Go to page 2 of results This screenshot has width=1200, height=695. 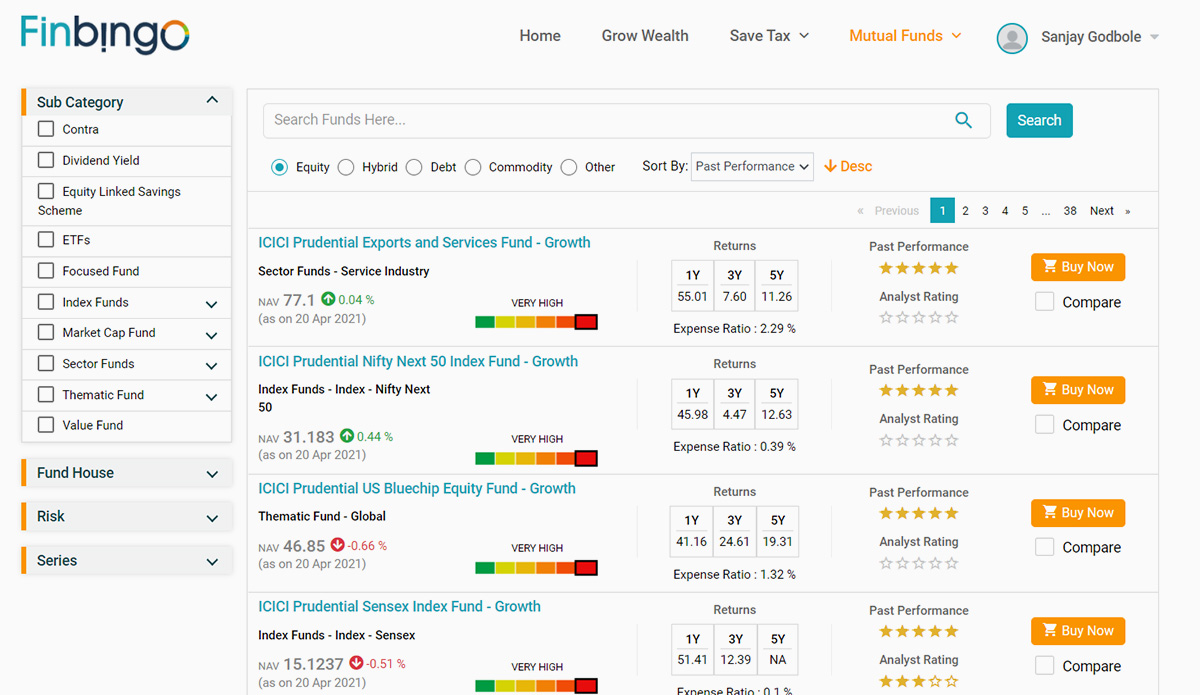965,211
